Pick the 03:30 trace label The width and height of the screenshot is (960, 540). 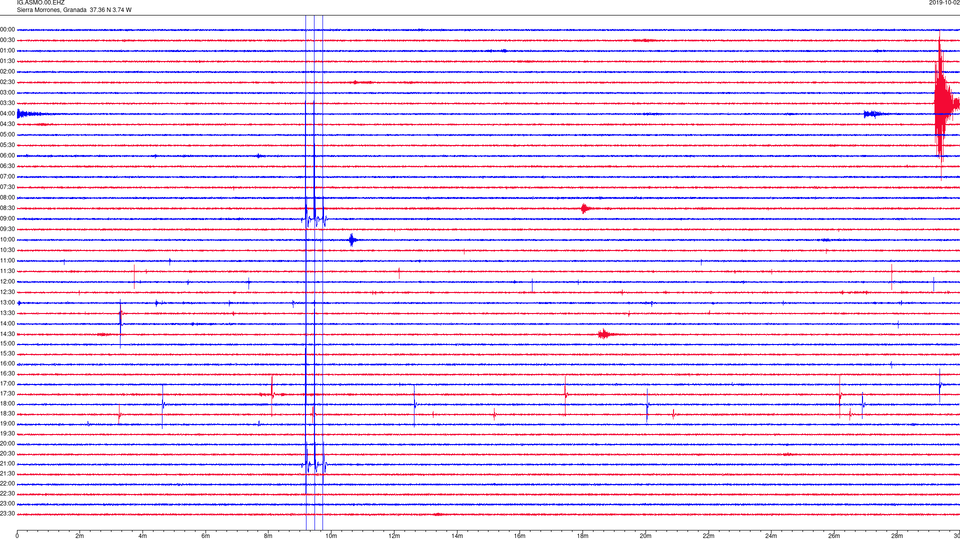[x=7, y=103]
